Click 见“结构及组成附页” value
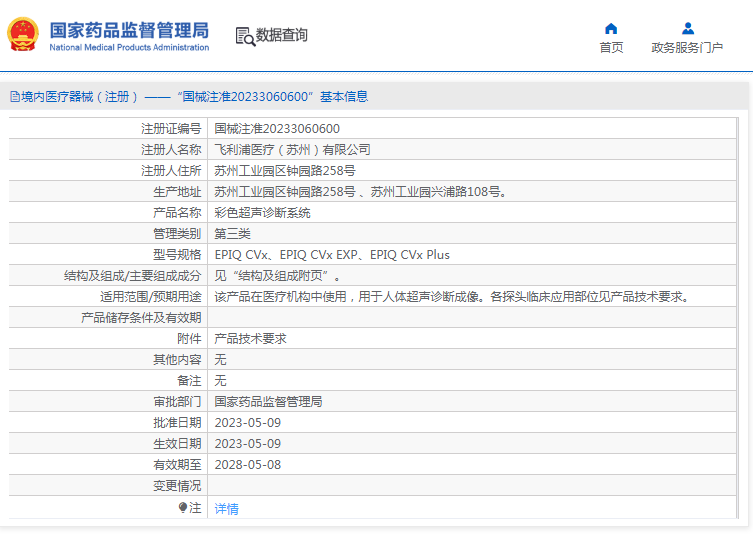Screen dimensions: 753x538 coord(277,276)
